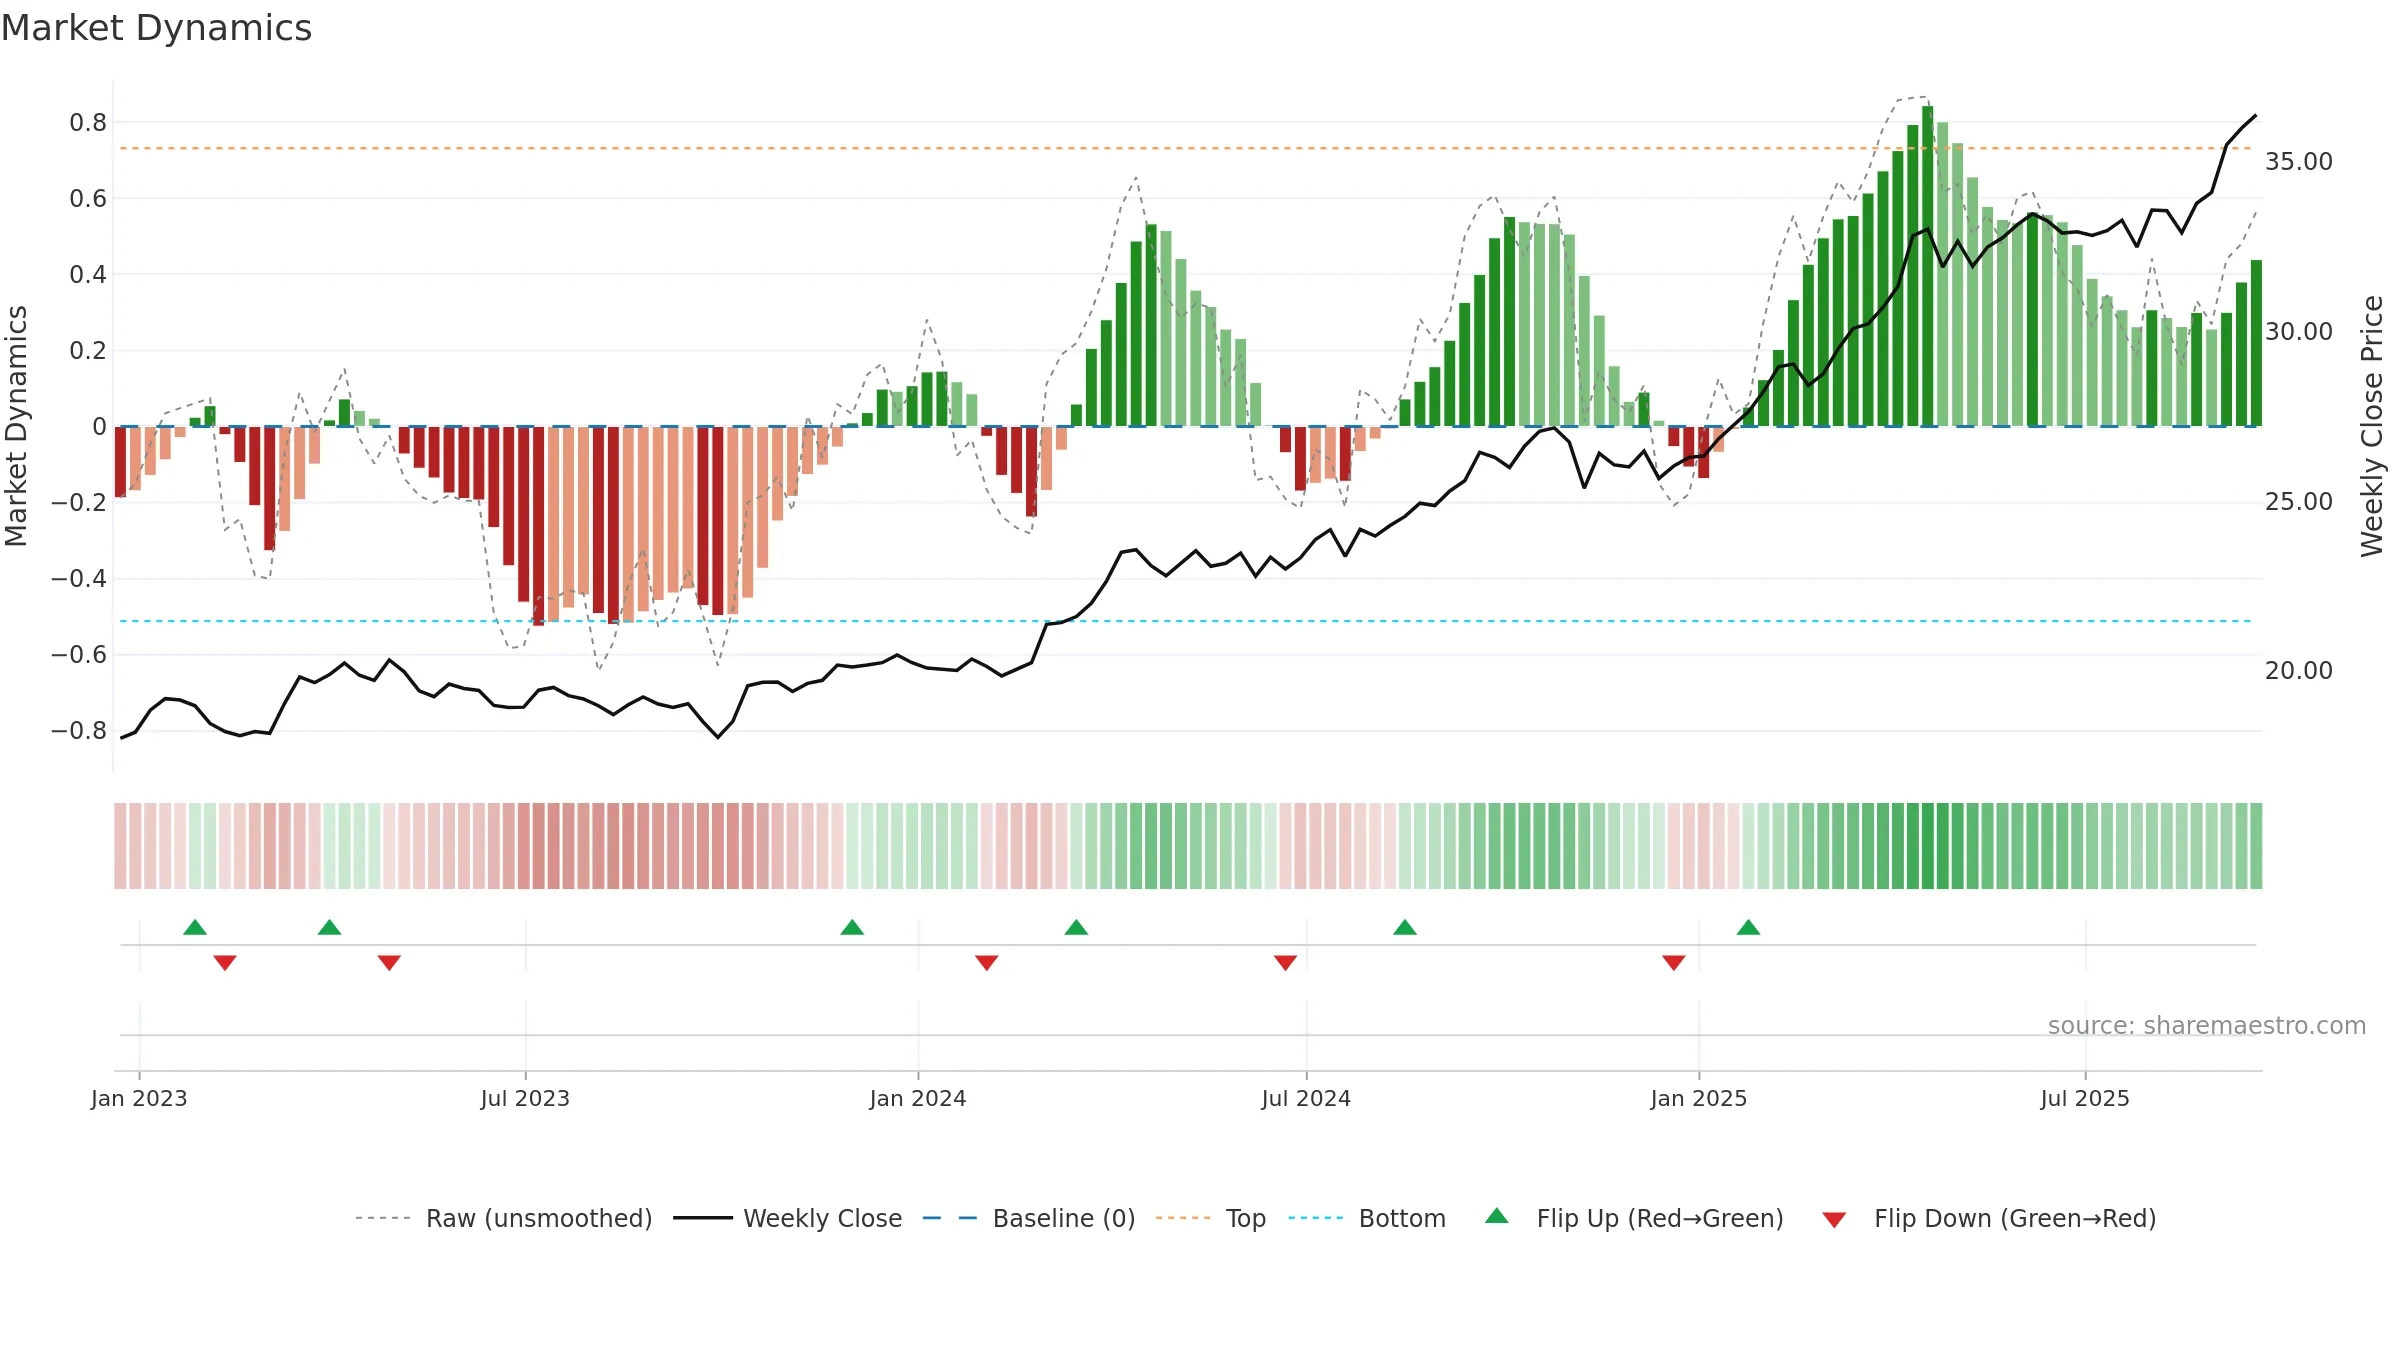Click the earliest red flip-down triangle of 2023
The image size is (2400, 1350).
pyautogui.click(x=225, y=962)
